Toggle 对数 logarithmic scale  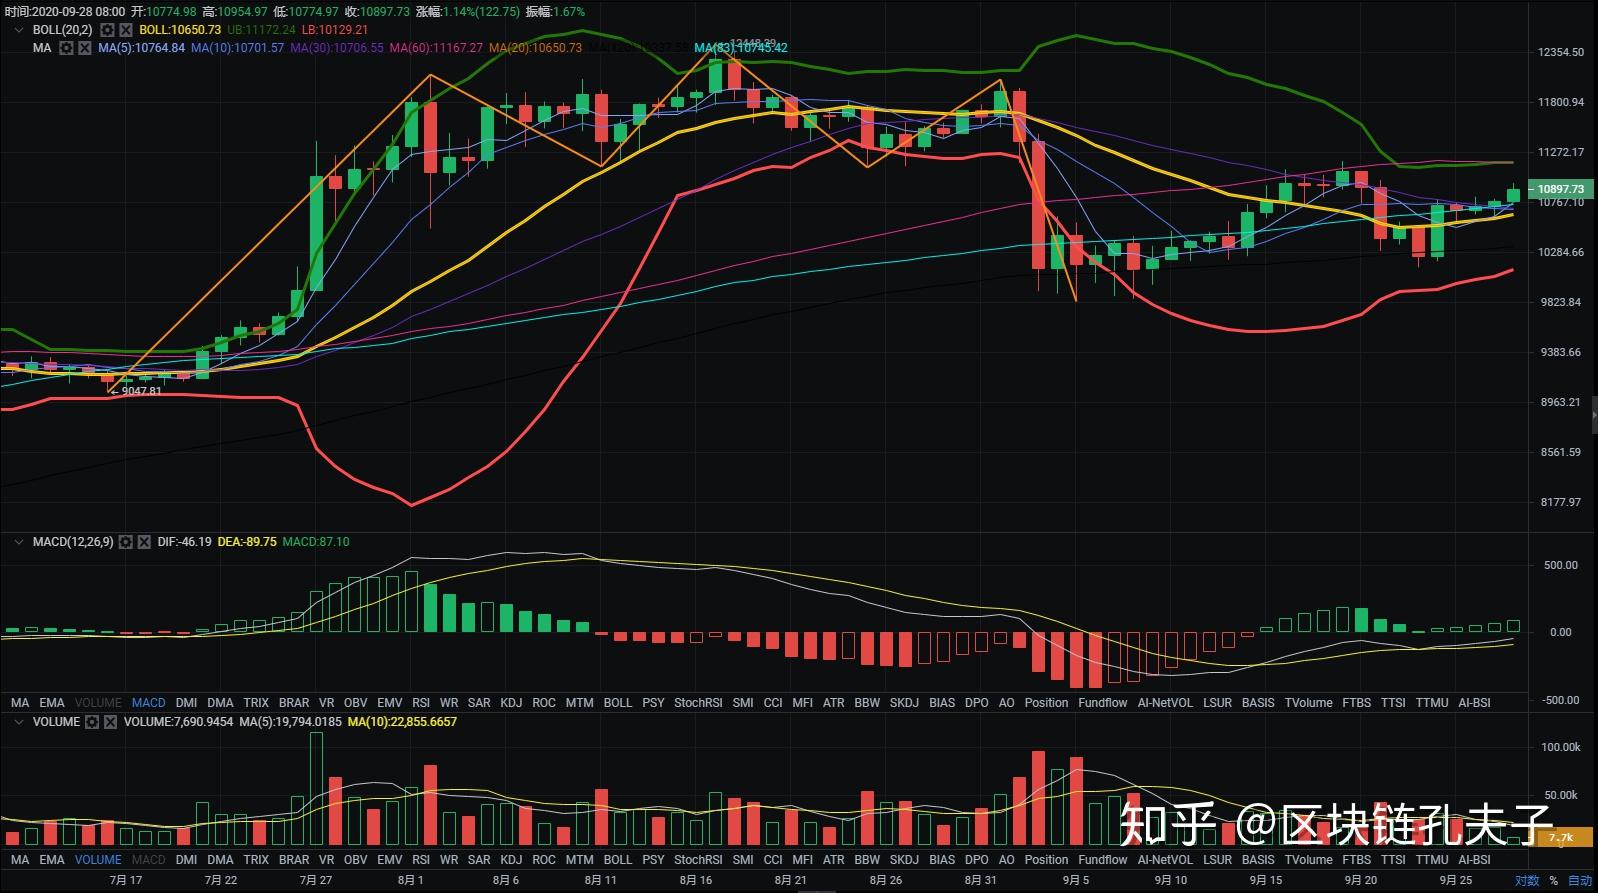pos(1527,881)
